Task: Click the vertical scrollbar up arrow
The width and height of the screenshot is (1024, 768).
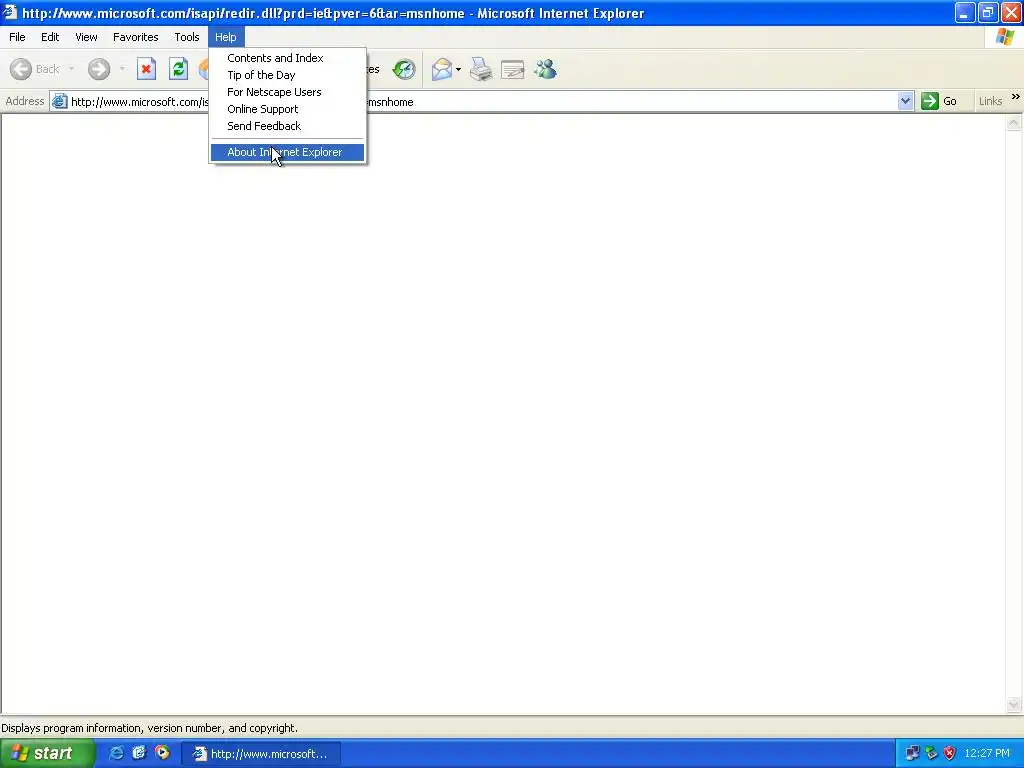Action: (x=1014, y=123)
